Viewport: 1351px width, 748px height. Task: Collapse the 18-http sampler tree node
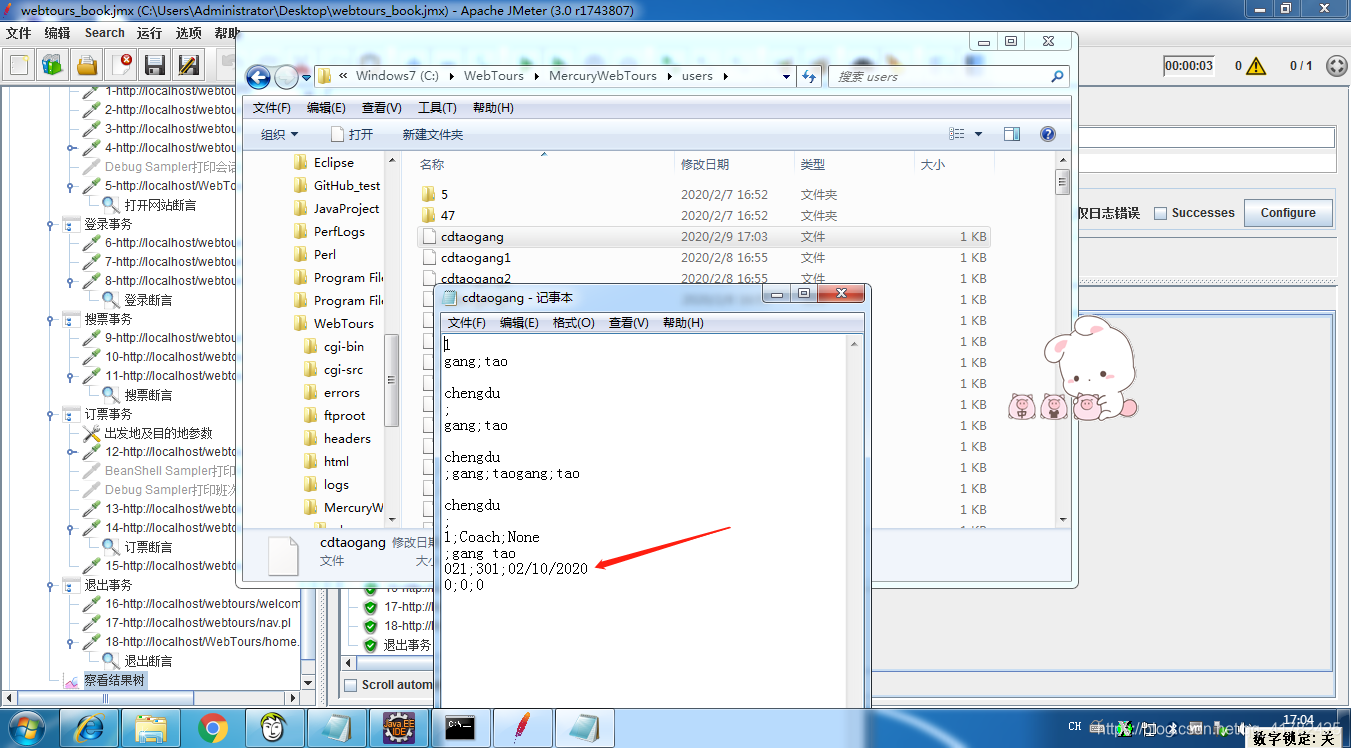[71, 643]
